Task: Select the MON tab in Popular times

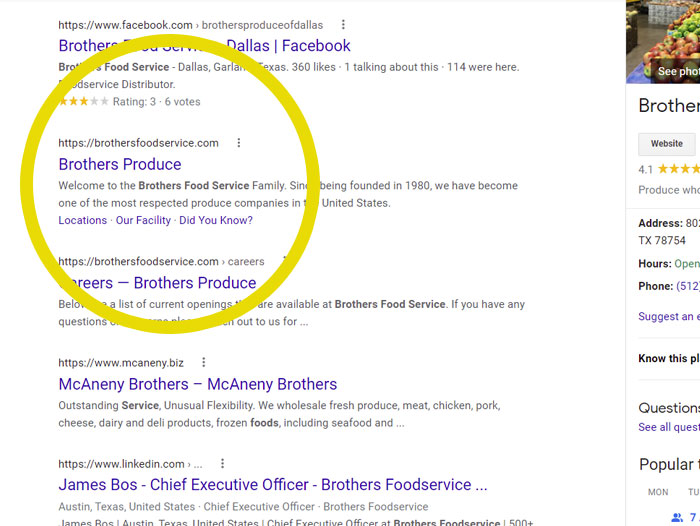Action: tap(658, 492)
